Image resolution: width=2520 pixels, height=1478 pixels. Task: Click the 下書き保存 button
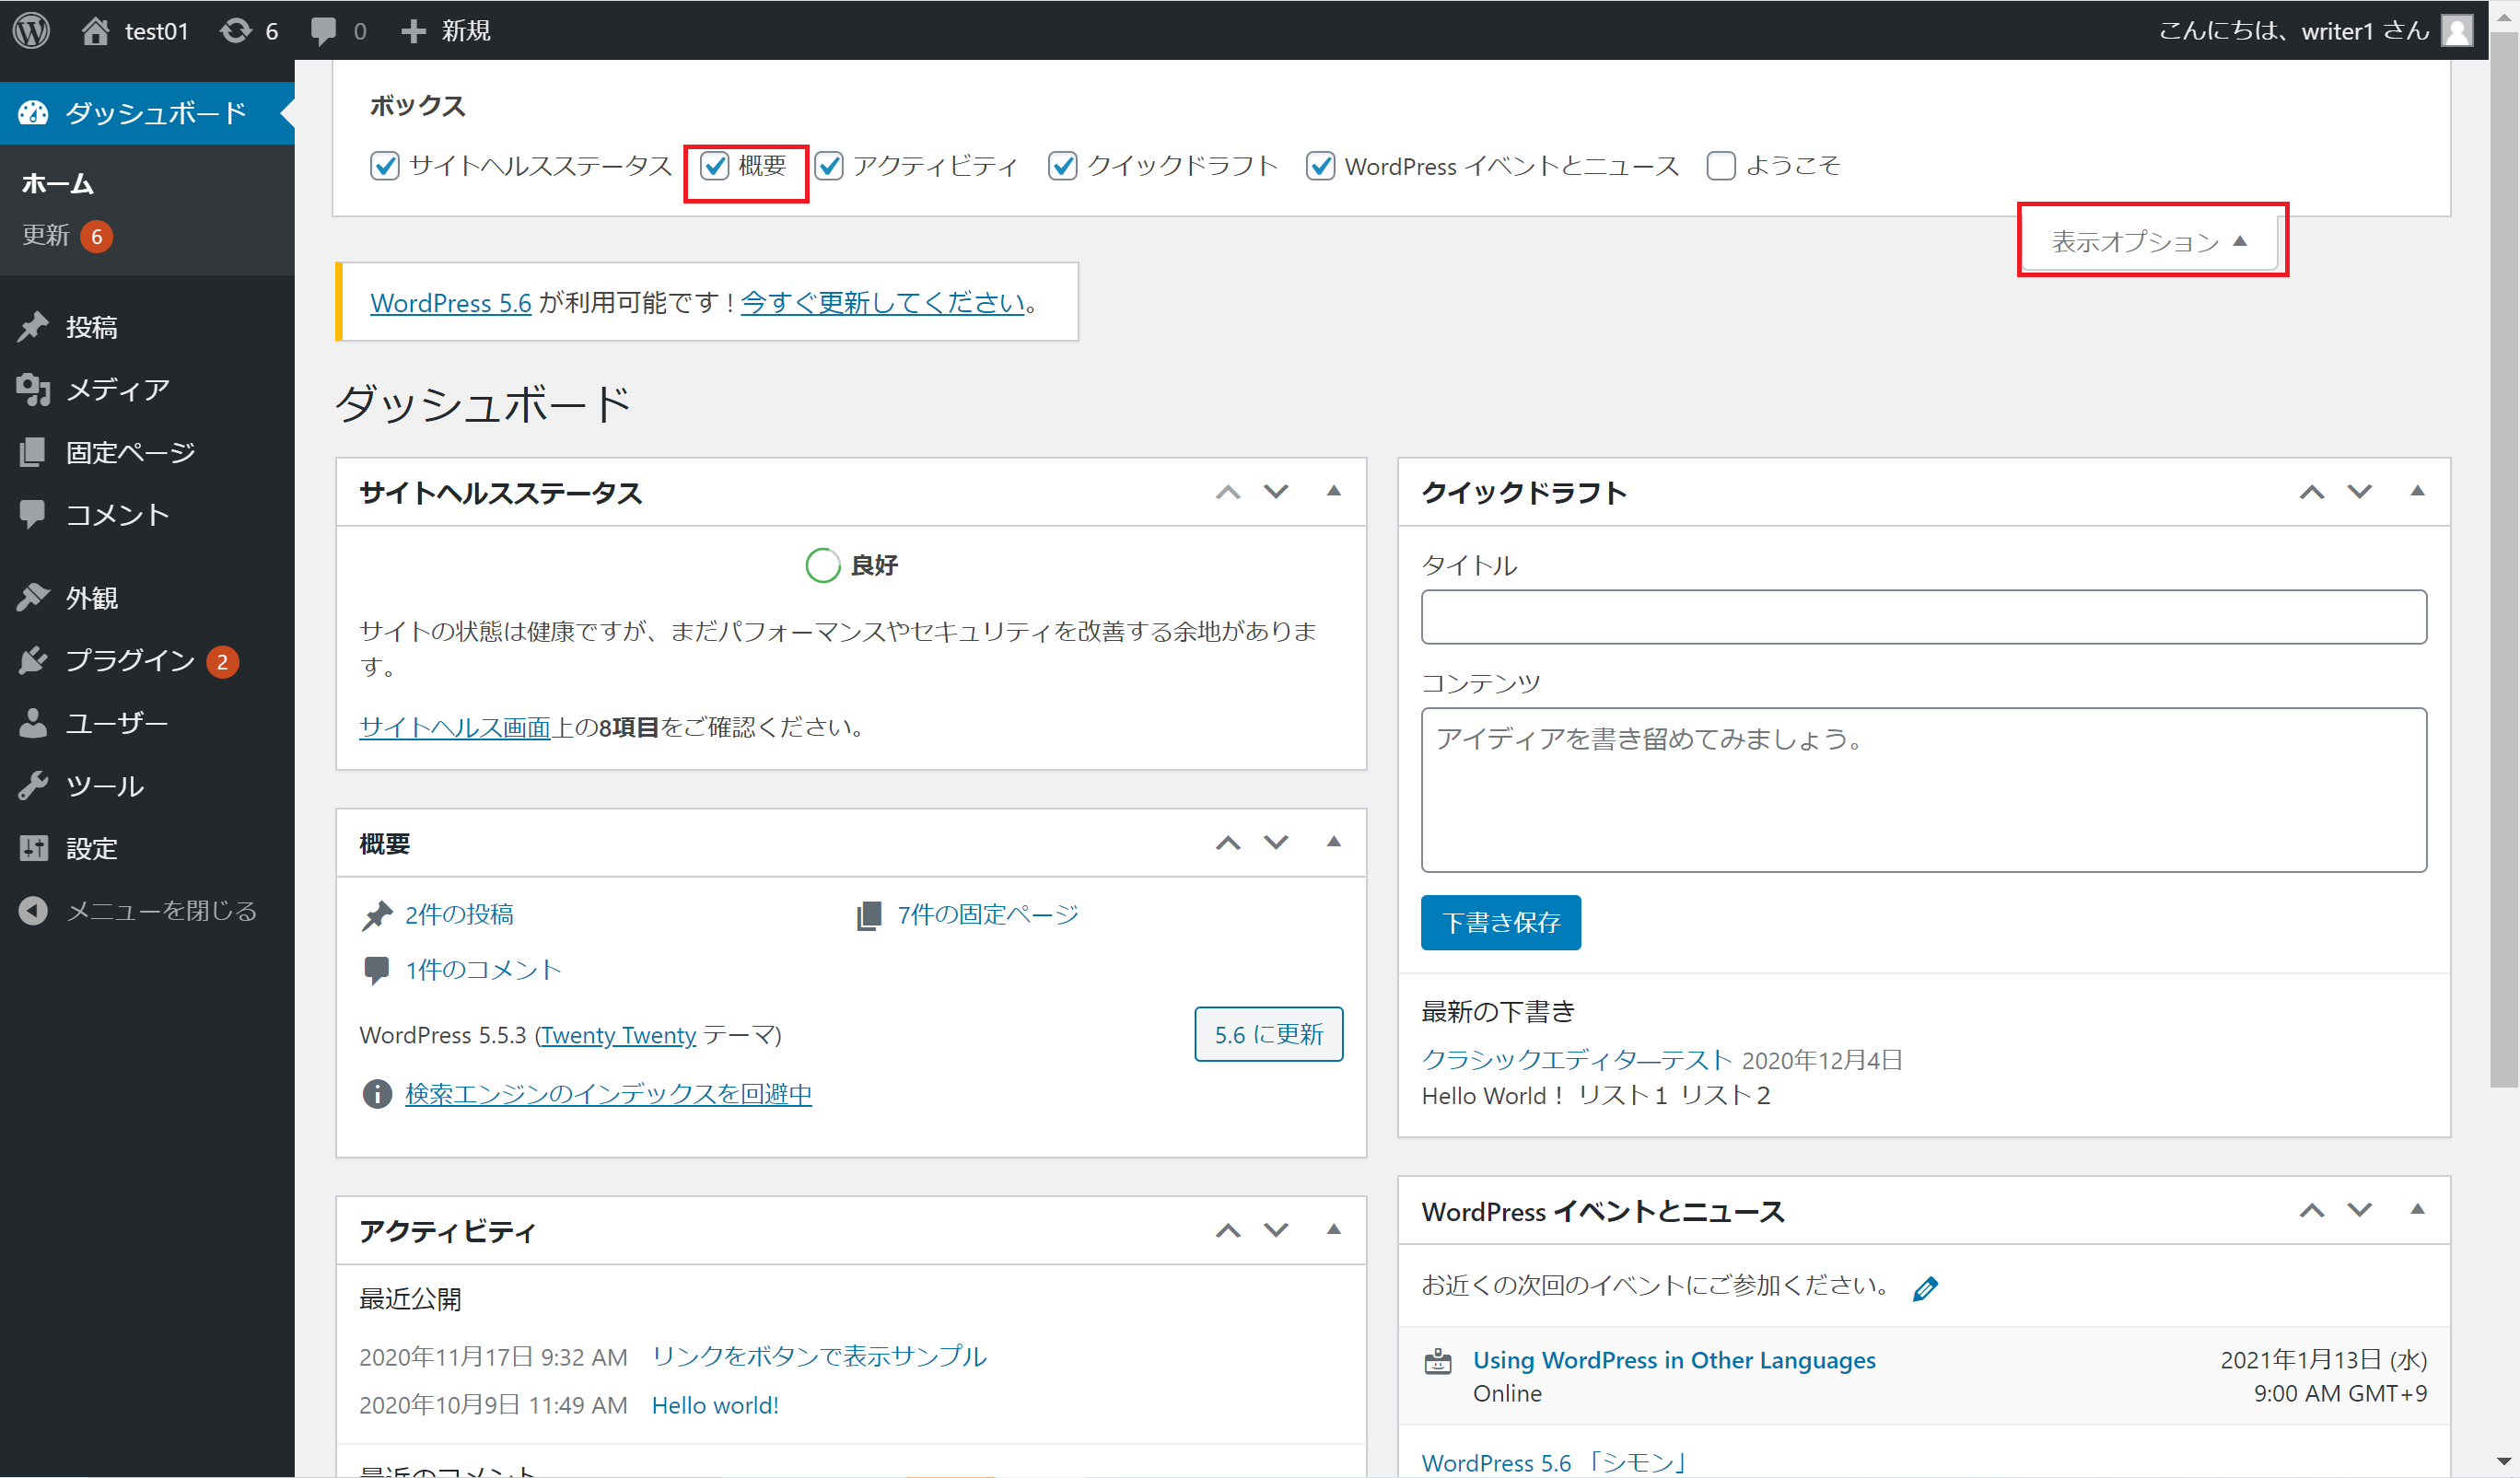[1500, 922]
